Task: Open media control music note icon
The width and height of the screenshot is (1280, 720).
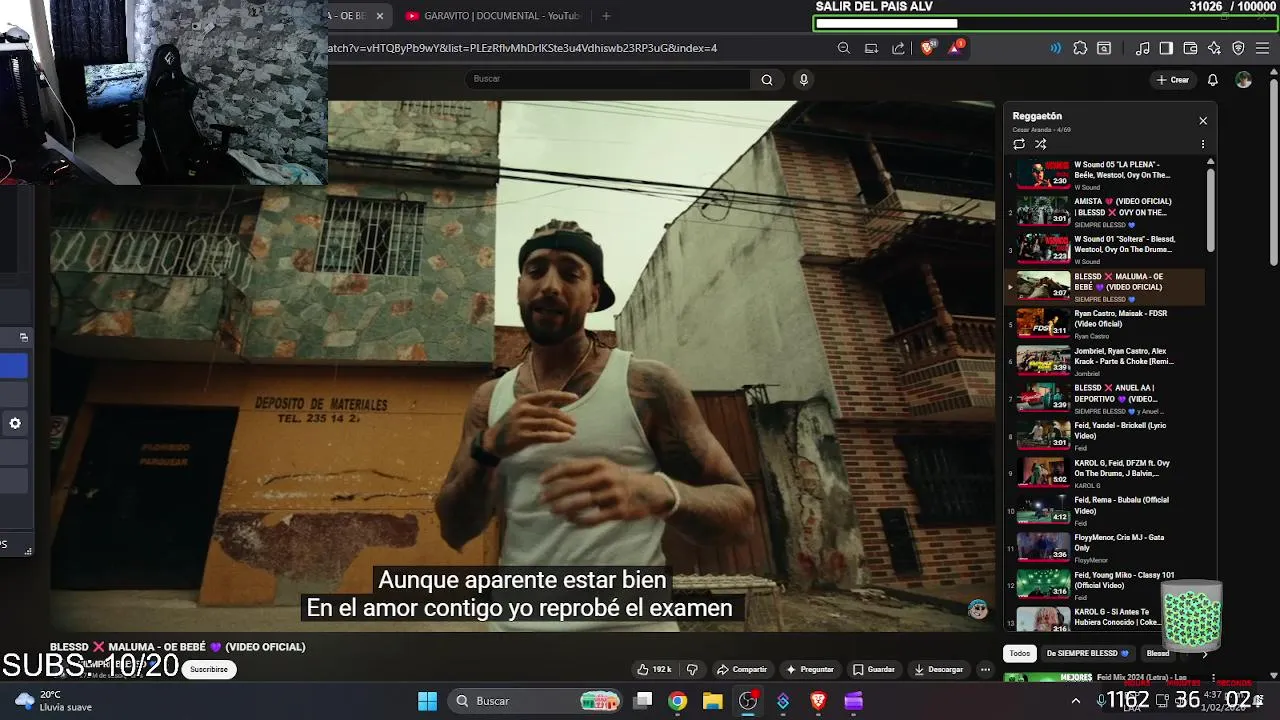Action: tap(1143, 48)
